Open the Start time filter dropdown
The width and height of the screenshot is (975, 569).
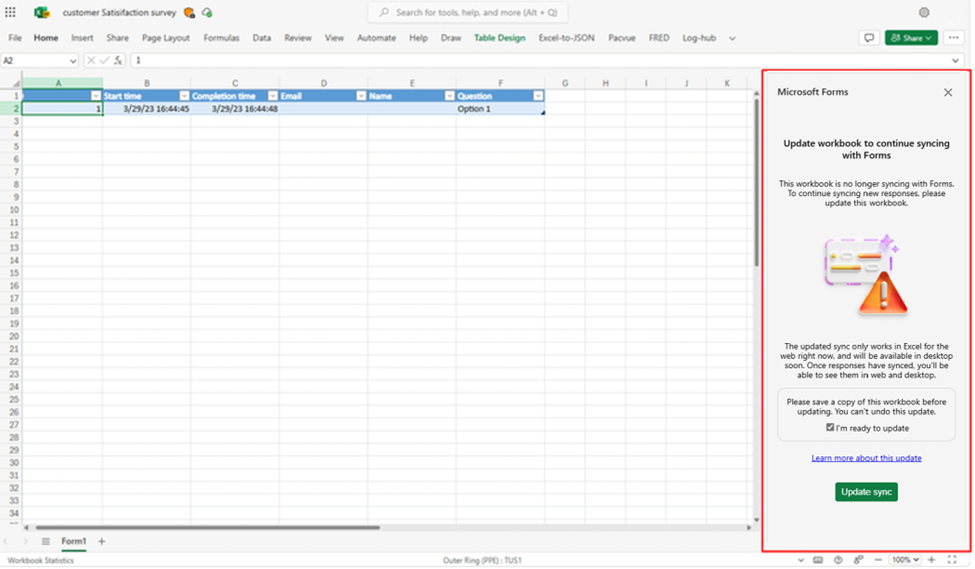(x=184, y=96)
